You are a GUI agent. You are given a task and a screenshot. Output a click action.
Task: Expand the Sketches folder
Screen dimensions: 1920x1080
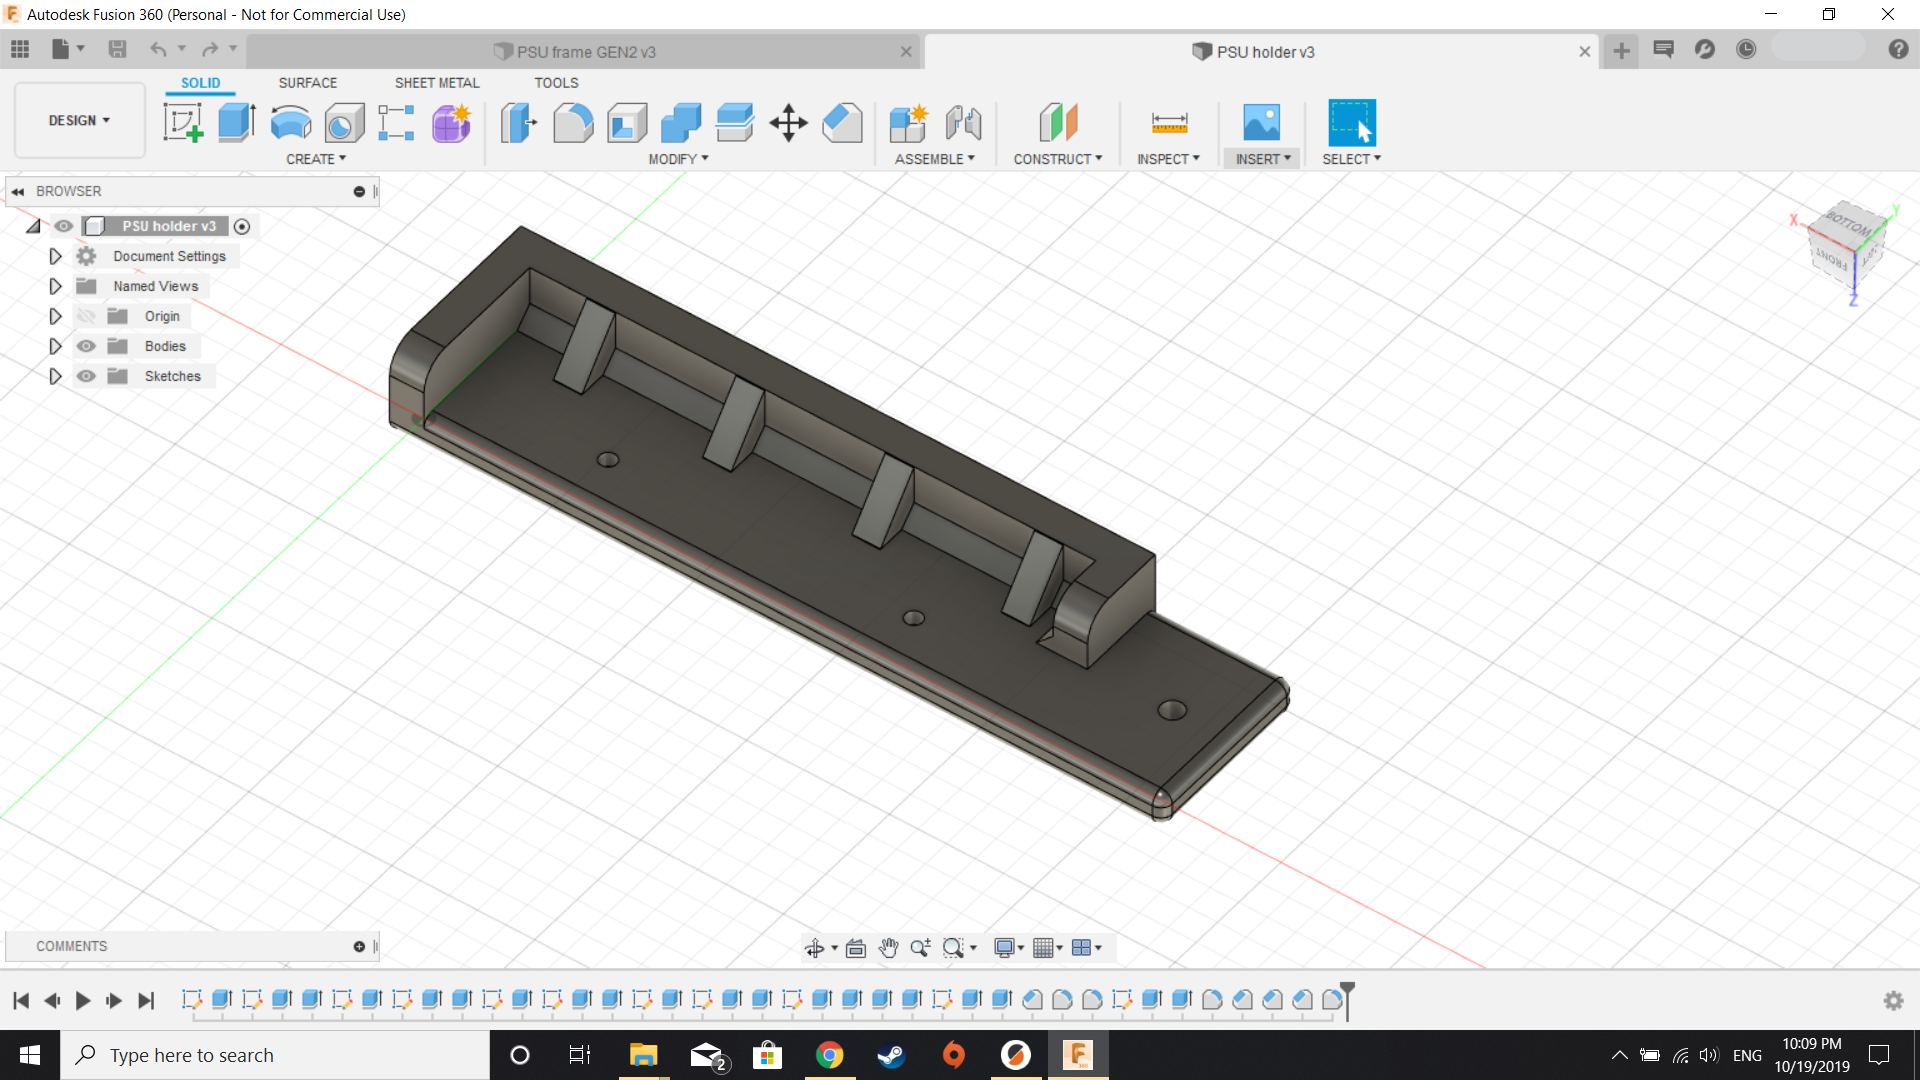click(55, 376)
